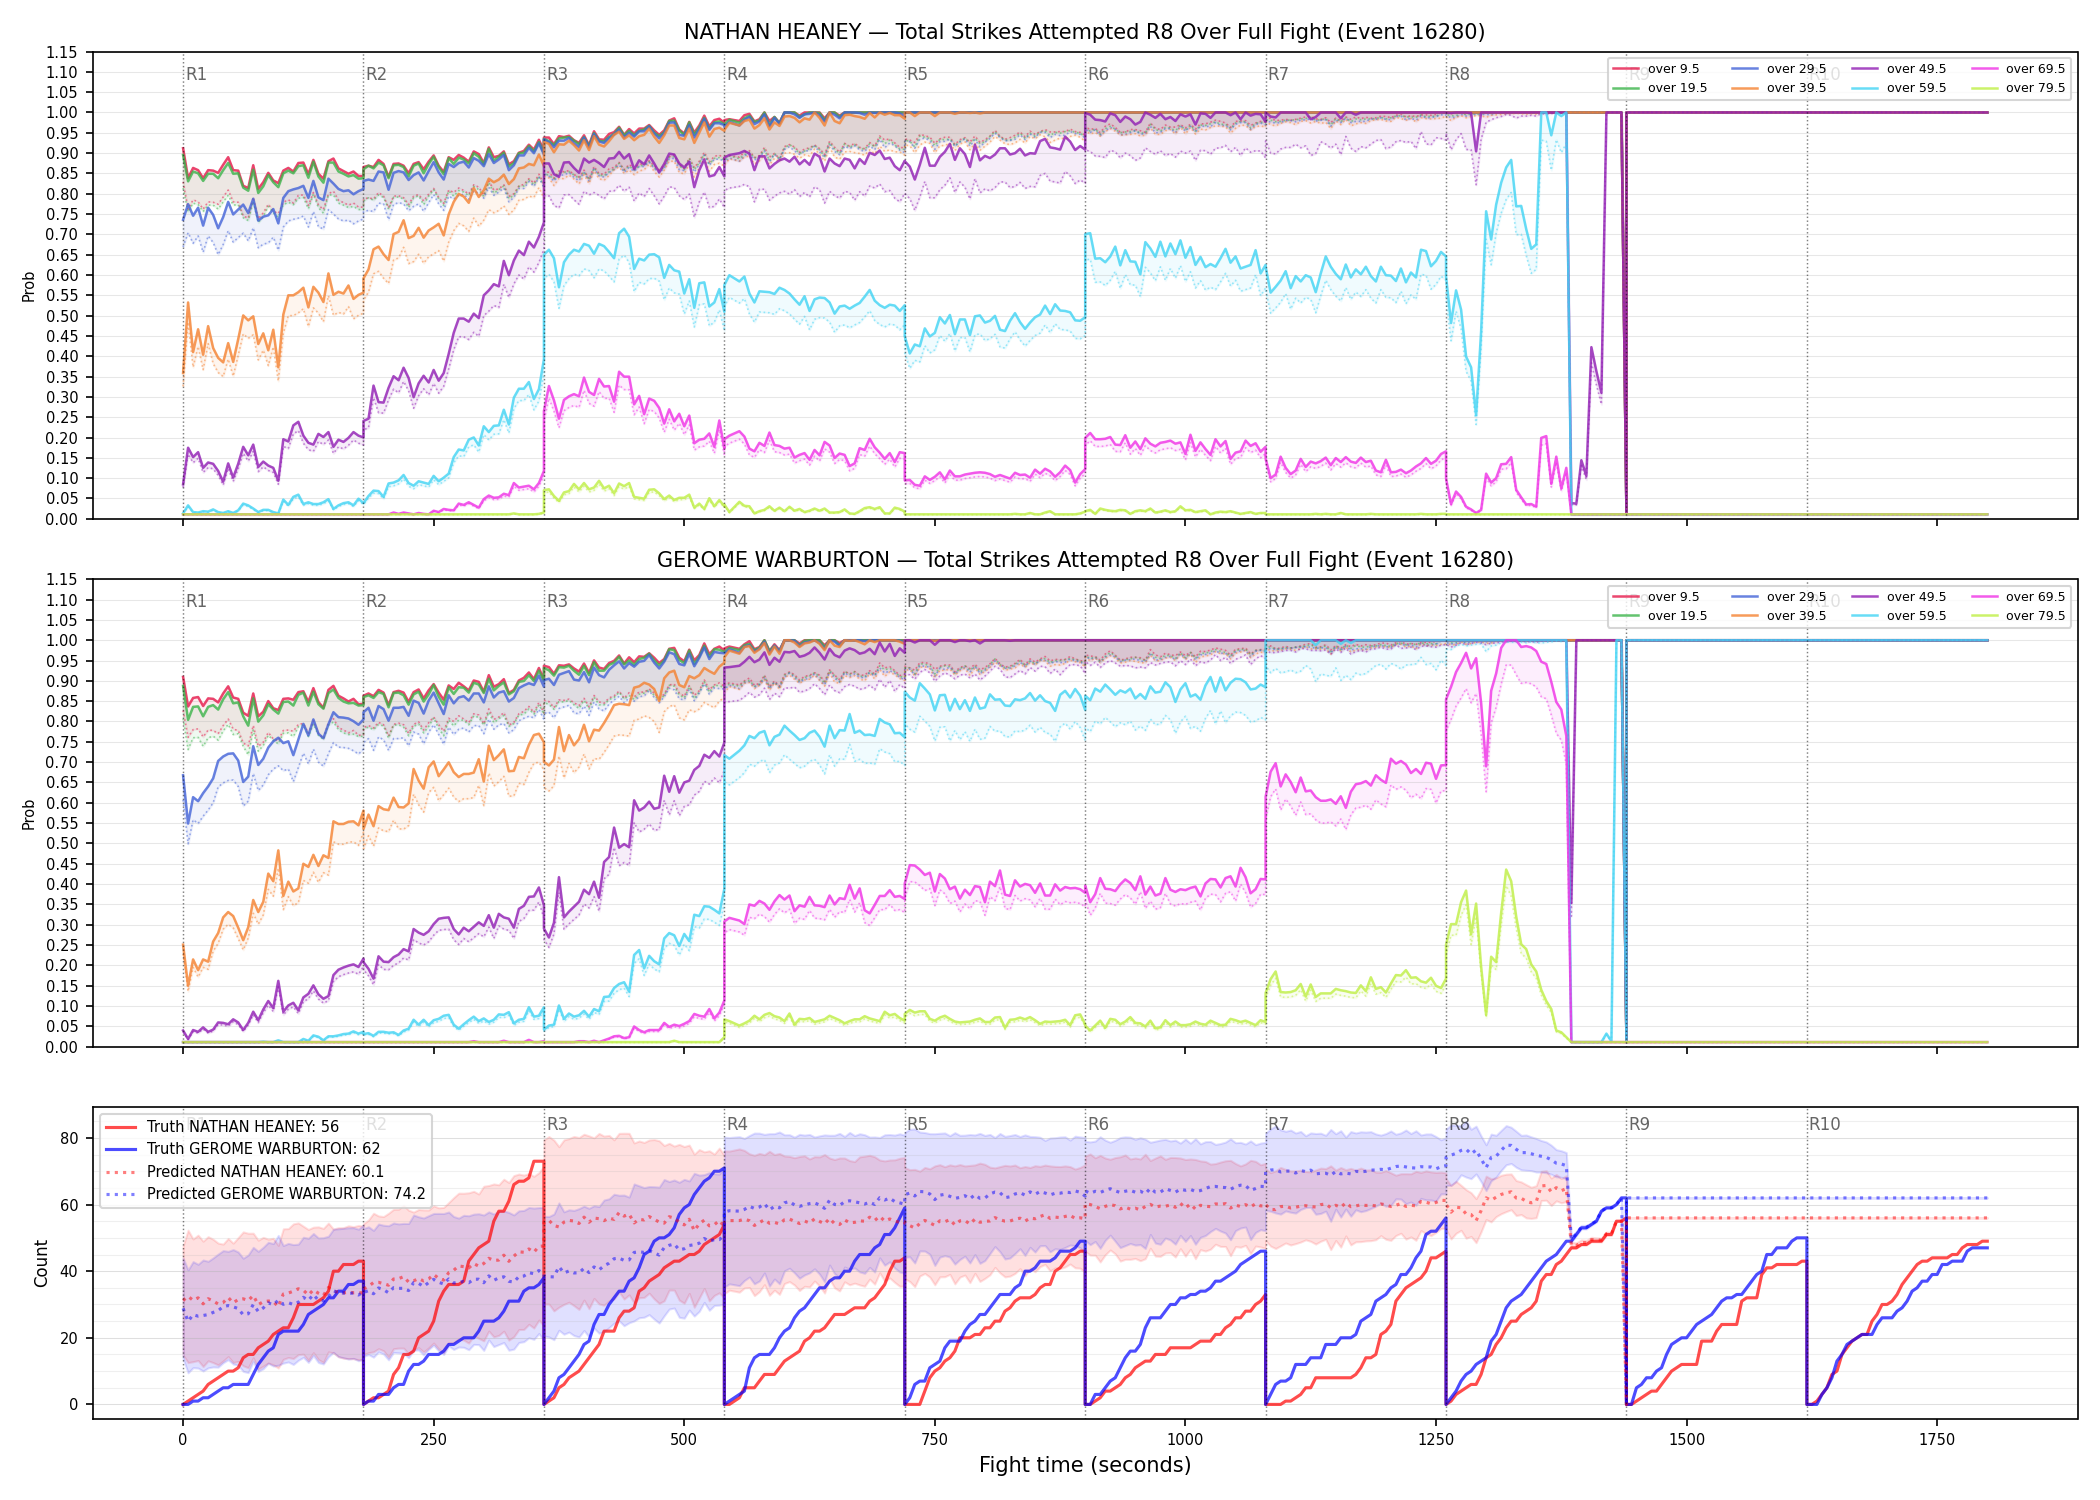
Task: Click the R7 round marker in Nathan Heaney chart
Action: click(1278, 74)
